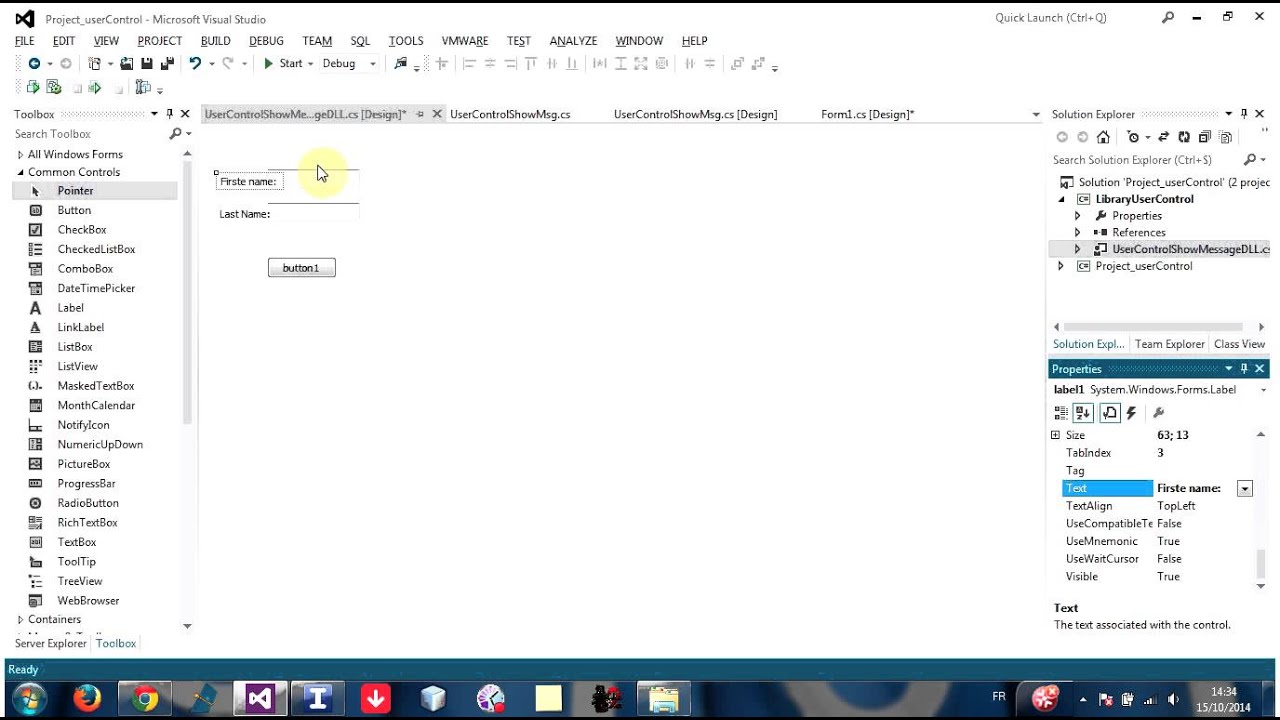Expand the Size property row

coord(1055,435)
